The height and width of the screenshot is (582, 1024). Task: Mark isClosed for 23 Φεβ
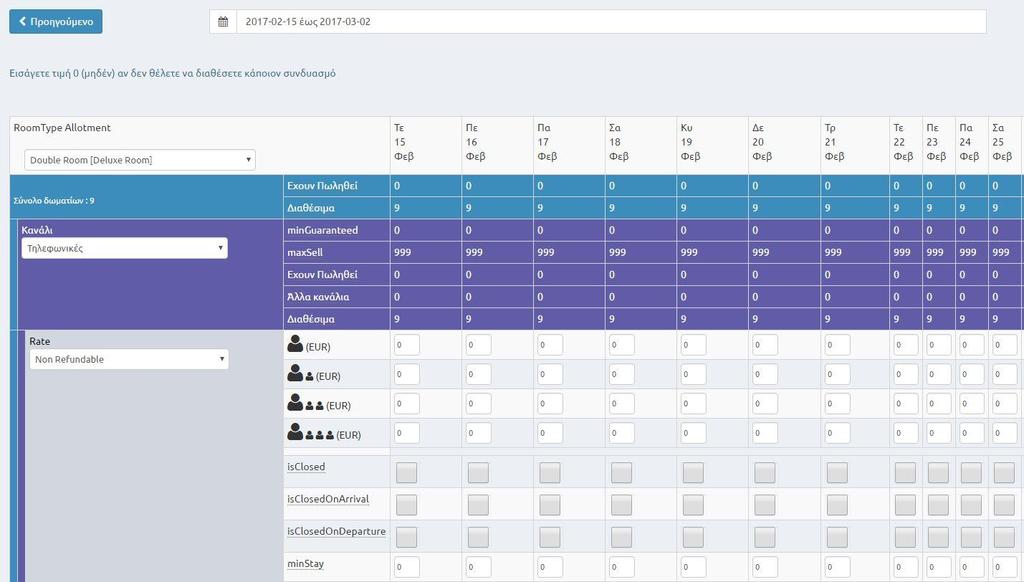tap(938, 472)
